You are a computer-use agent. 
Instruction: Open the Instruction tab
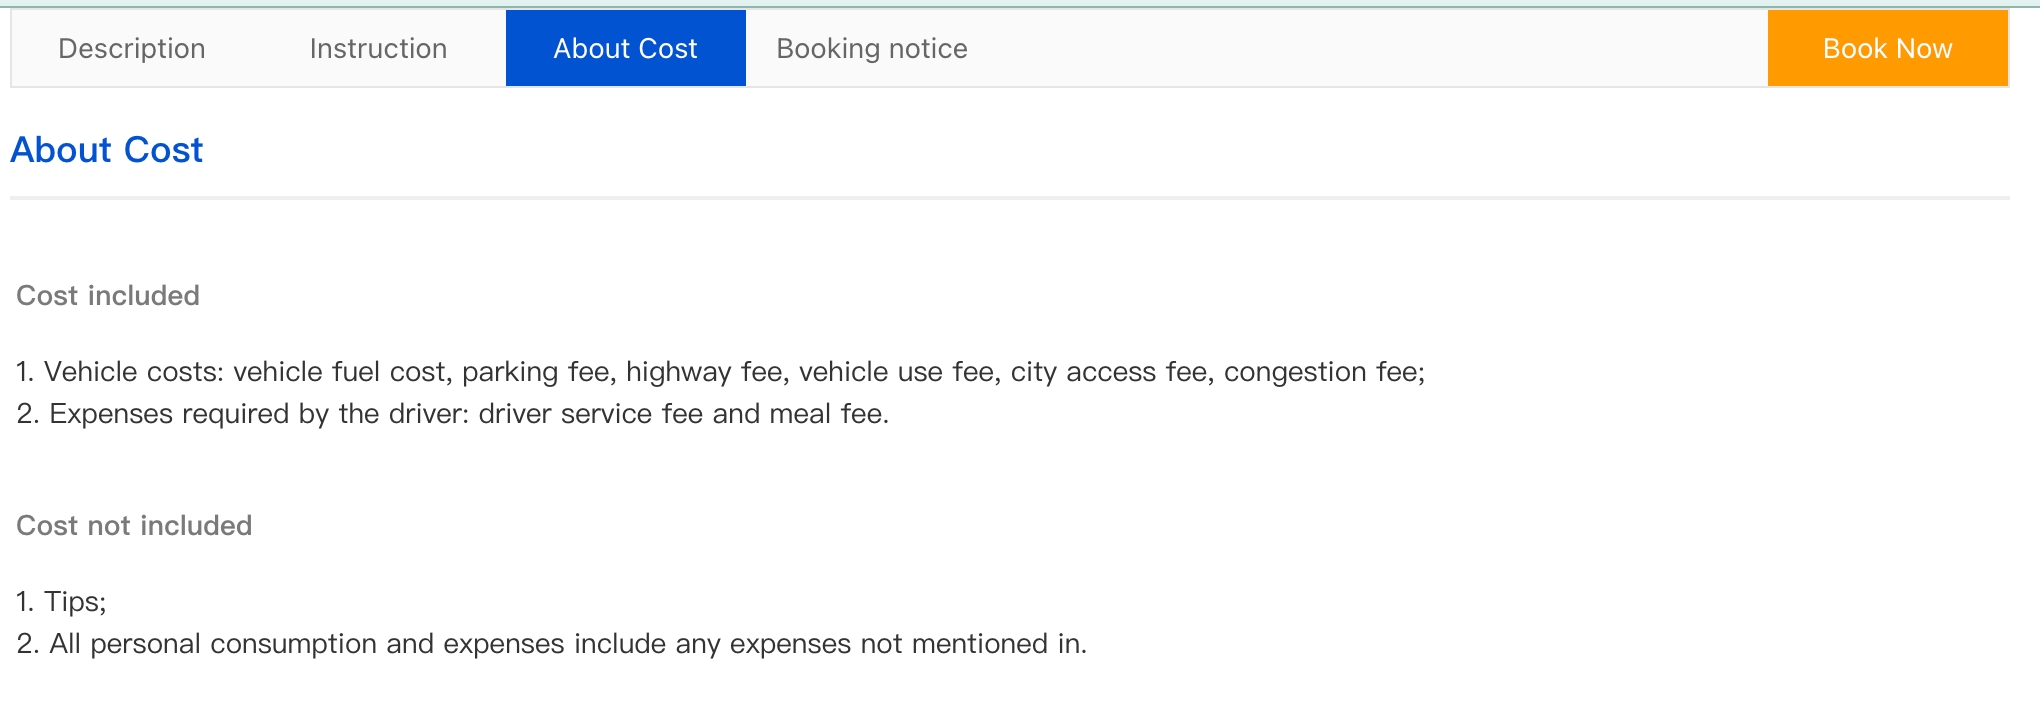[378, 49]
